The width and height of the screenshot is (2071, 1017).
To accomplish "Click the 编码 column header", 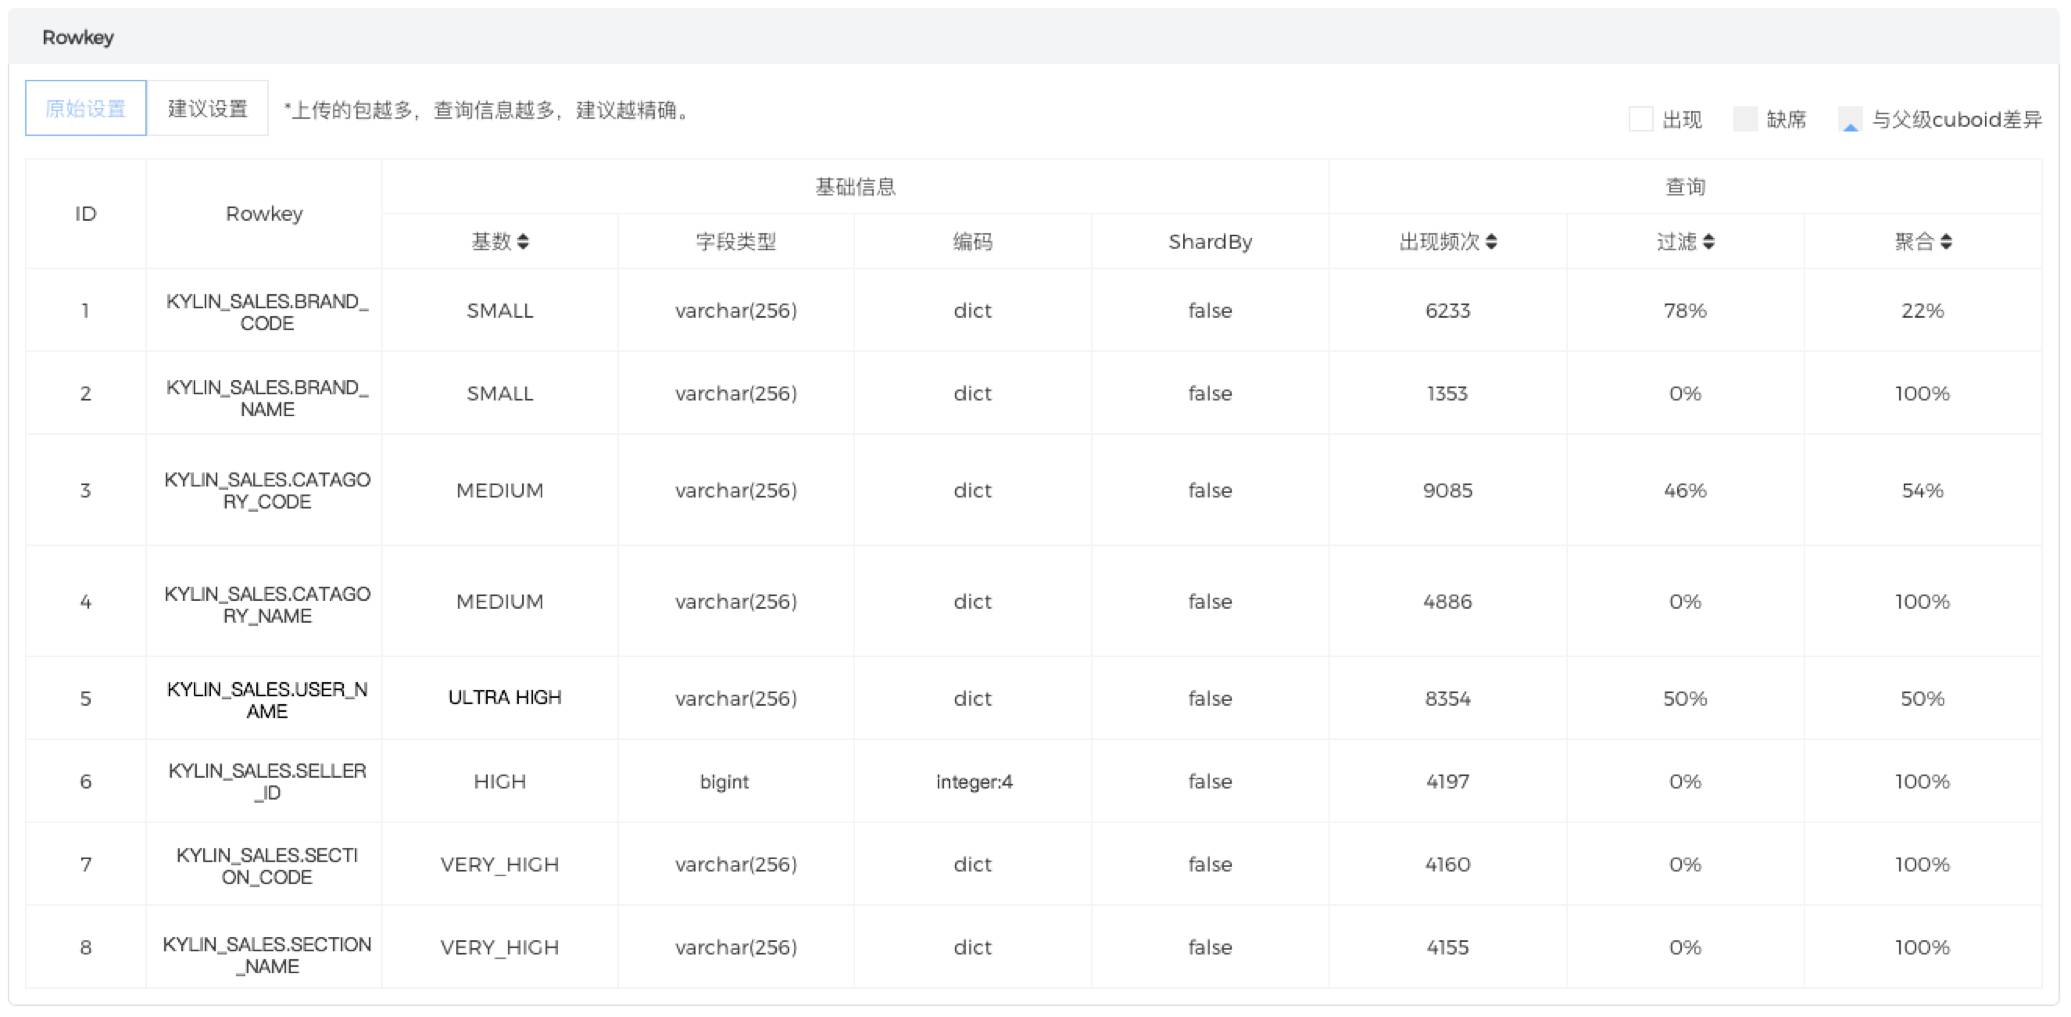I will point(972,241).
